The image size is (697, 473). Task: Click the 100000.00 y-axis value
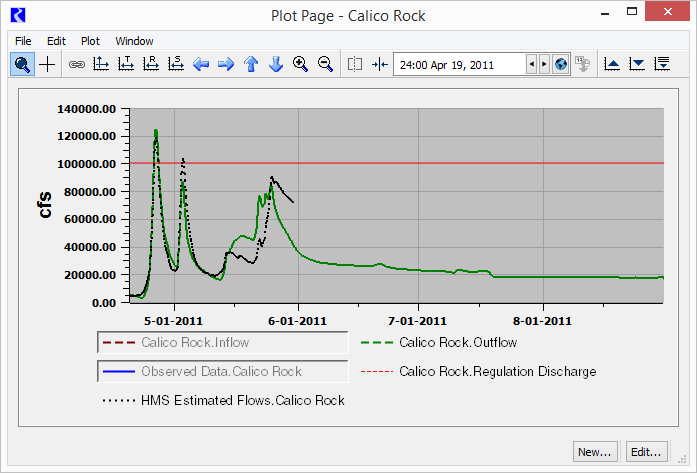(x=87, y=164)
